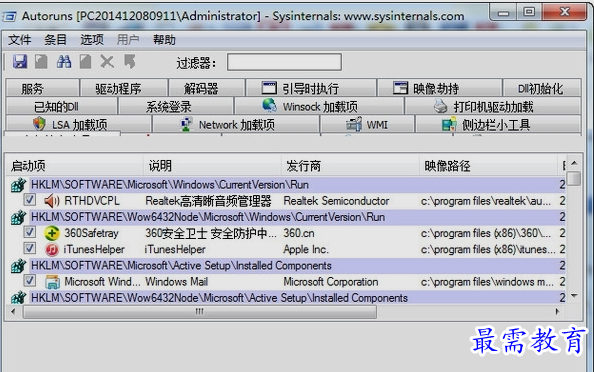Click the Autoruns title bar app icon
The image size is (594, 372).
coord(9,16)
